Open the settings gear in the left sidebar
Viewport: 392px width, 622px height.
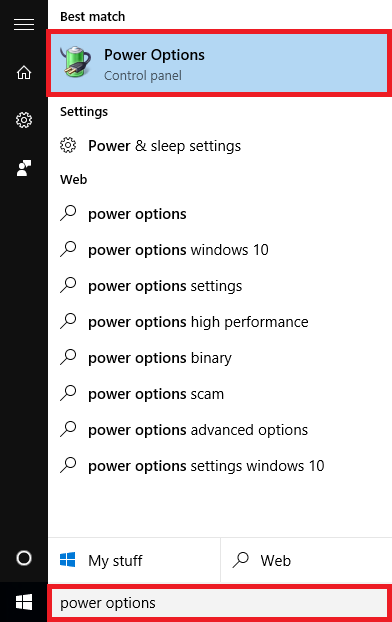(24, 120)
